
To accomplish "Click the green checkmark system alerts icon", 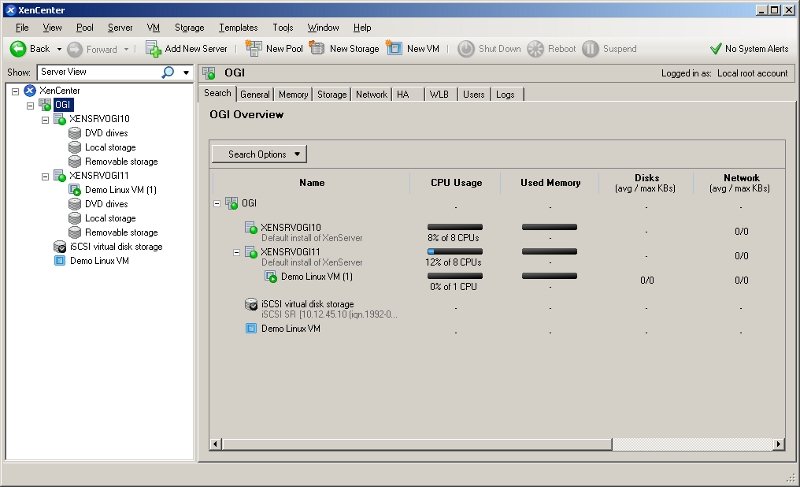I will tap(716, 49).
